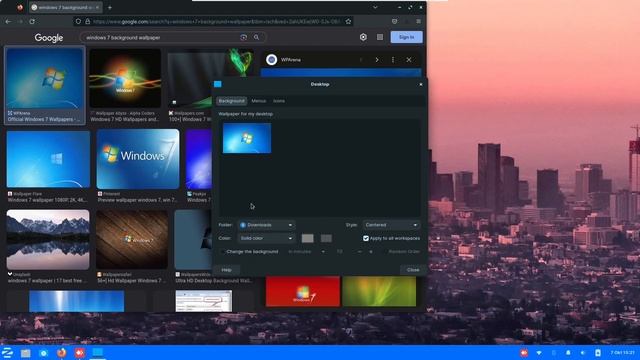The image size is (640, 360).
Task: Open Wallpaper Abyss Windows 7 HD result
Action: 125,85
